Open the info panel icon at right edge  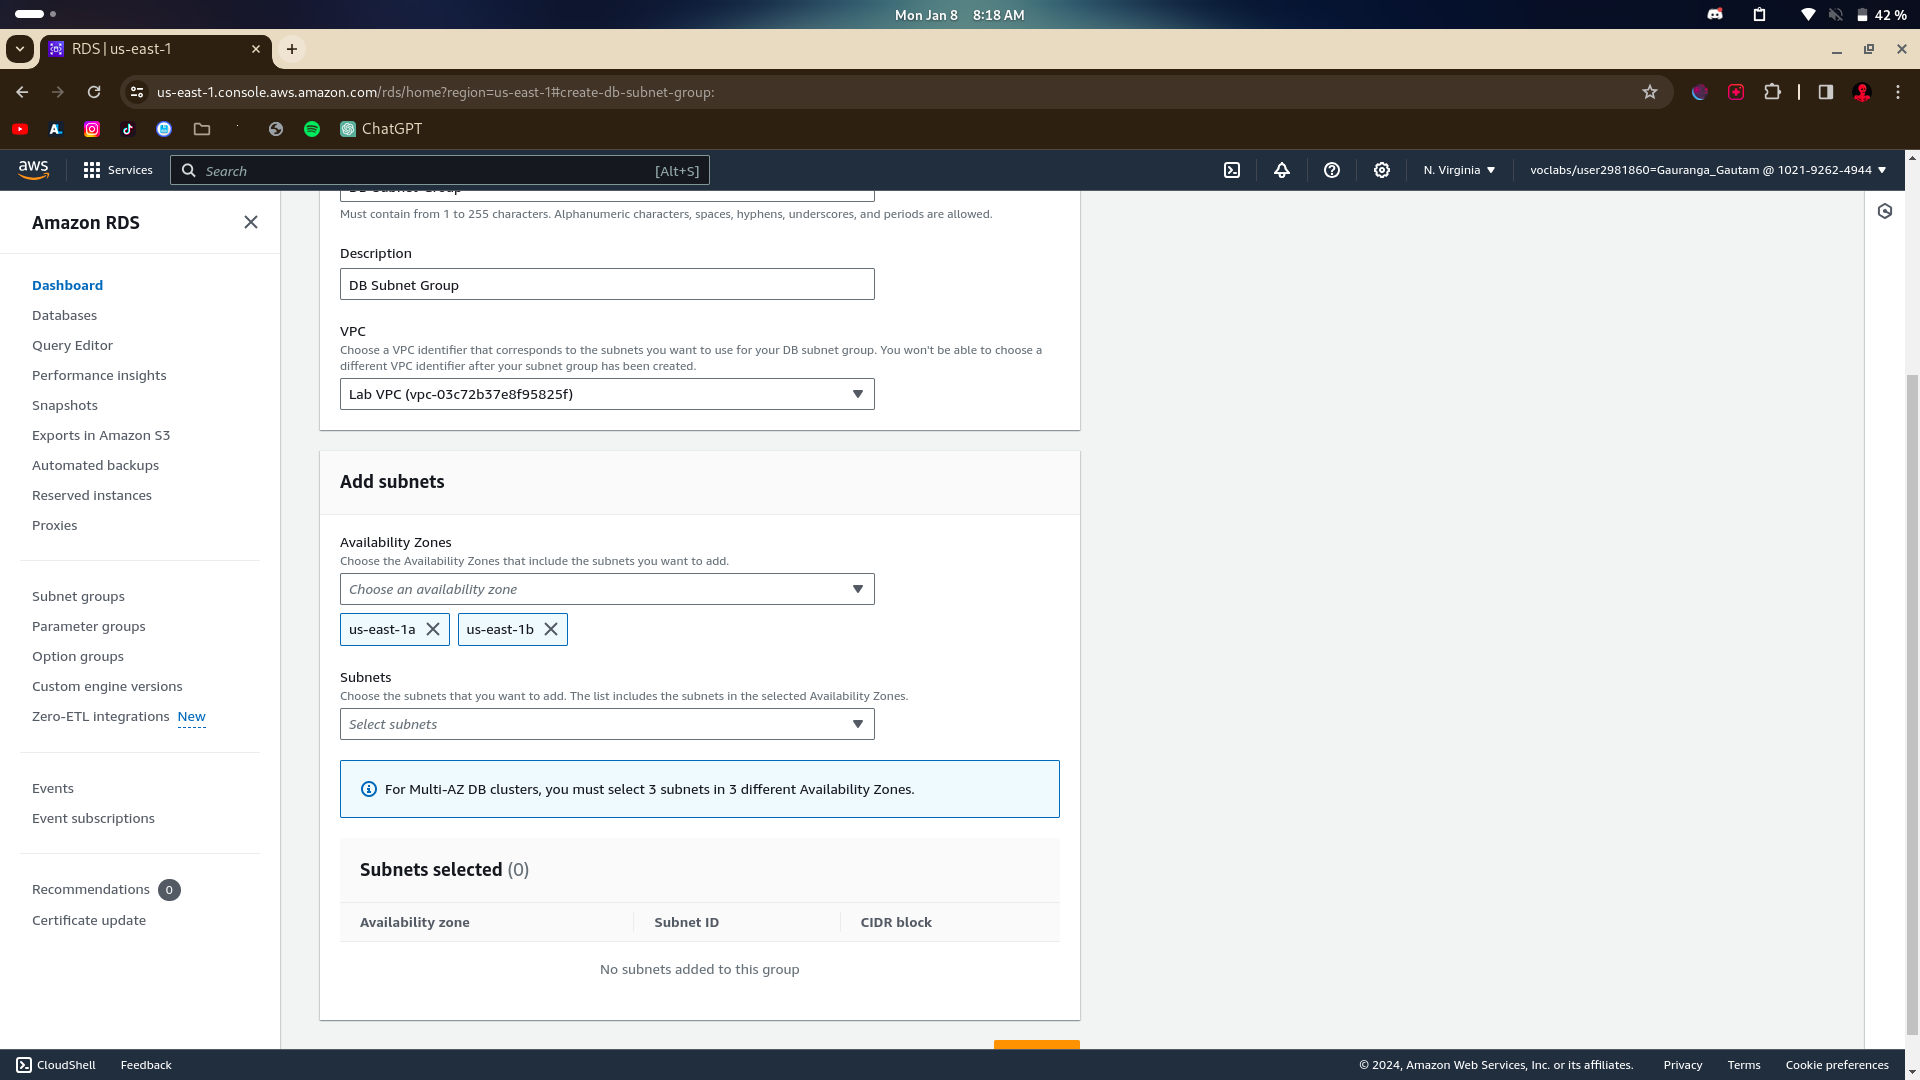tap(1885, 211)
